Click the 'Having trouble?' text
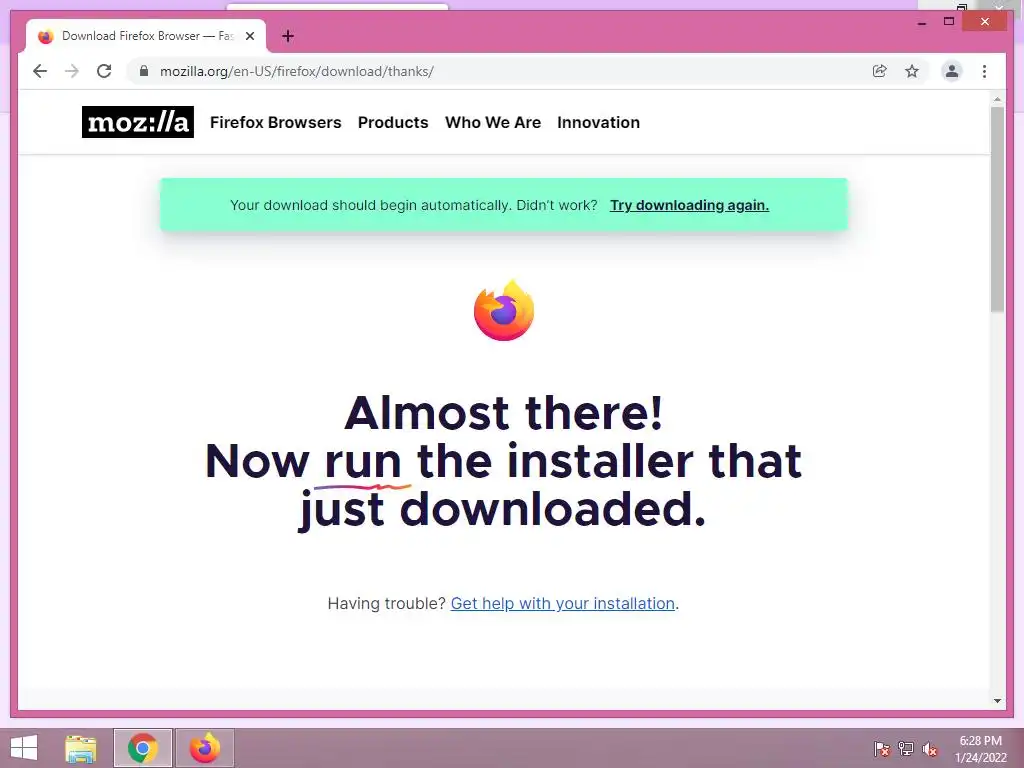The image size is (1024, 768). pyautogui.click(x=387, y=603)
